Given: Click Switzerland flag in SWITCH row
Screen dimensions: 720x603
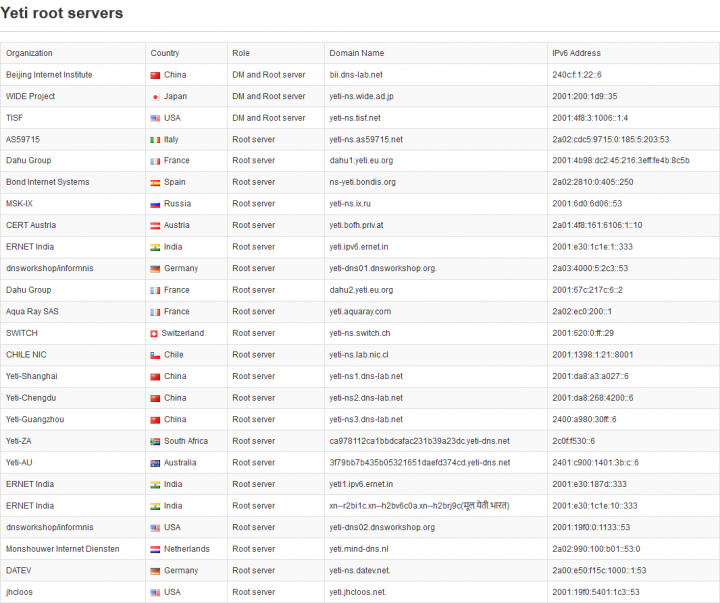Looking at the screenshot, I should point(154,334).
